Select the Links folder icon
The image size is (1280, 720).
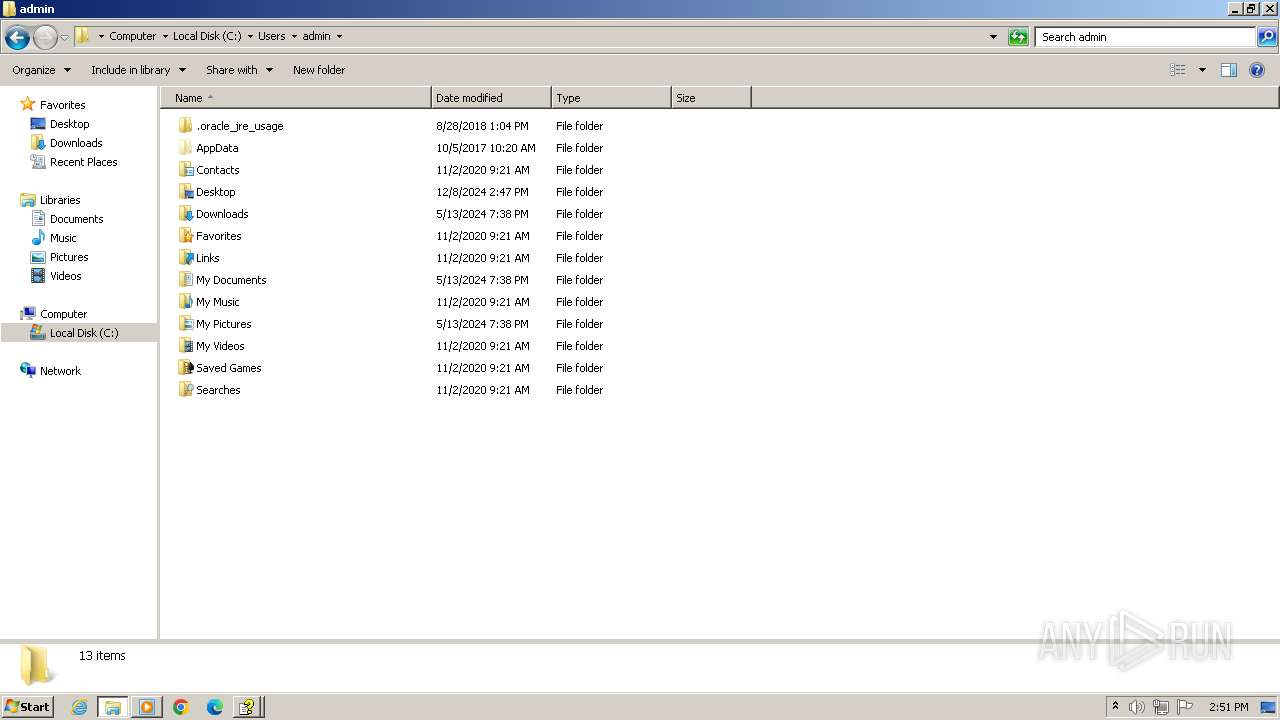pyautogui.click(x=185, y=258)
